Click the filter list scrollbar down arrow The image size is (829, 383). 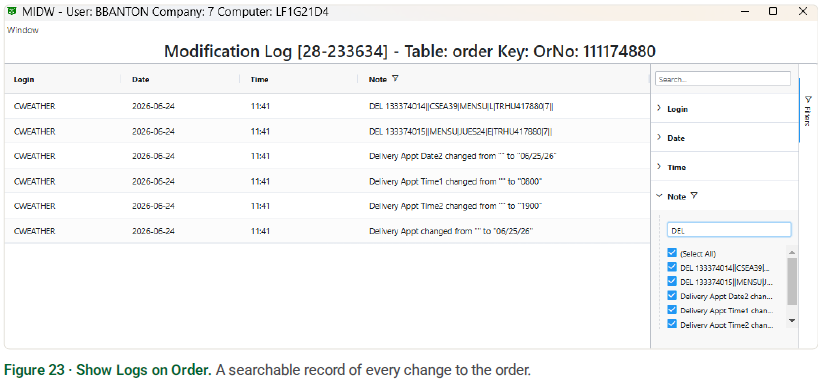click(x=791, y=320)
